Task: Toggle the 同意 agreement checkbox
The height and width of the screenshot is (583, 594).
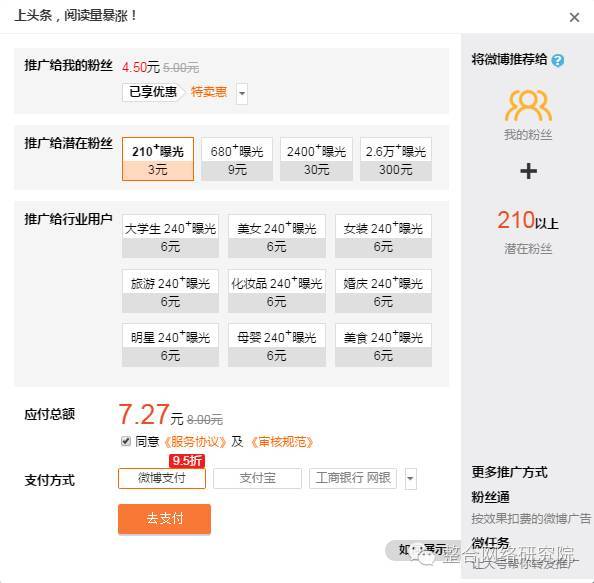Action: [x=126, y=441]
